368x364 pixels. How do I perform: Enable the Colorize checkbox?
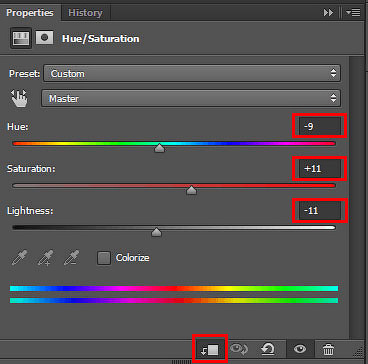[104, 258]
